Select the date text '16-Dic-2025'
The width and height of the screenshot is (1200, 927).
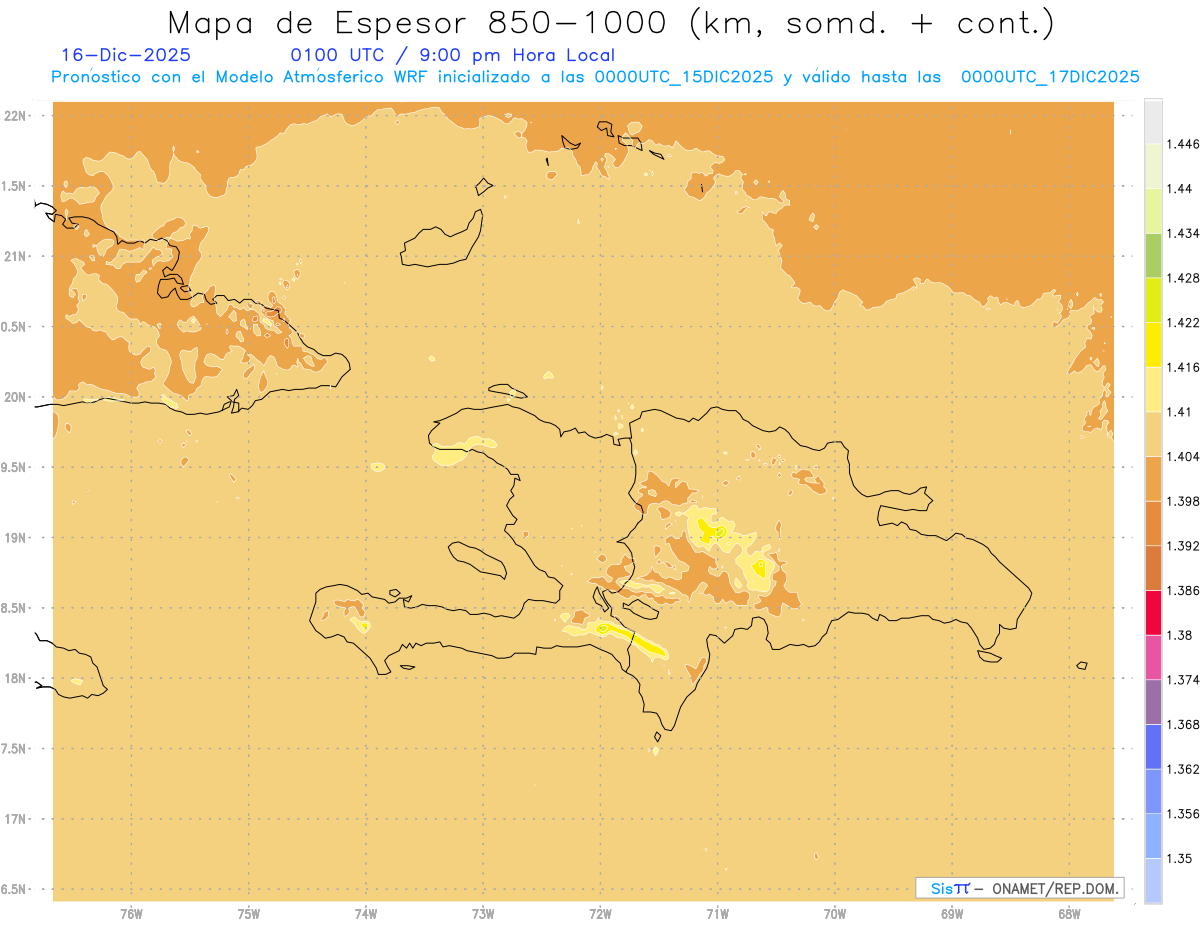coord(126,55)
